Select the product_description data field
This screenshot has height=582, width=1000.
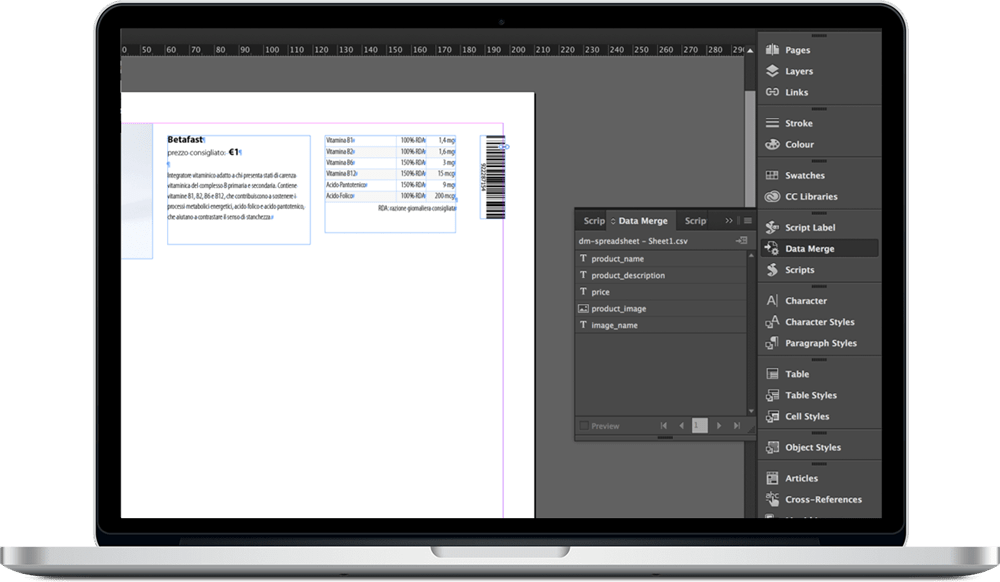[x=661, y=275]
